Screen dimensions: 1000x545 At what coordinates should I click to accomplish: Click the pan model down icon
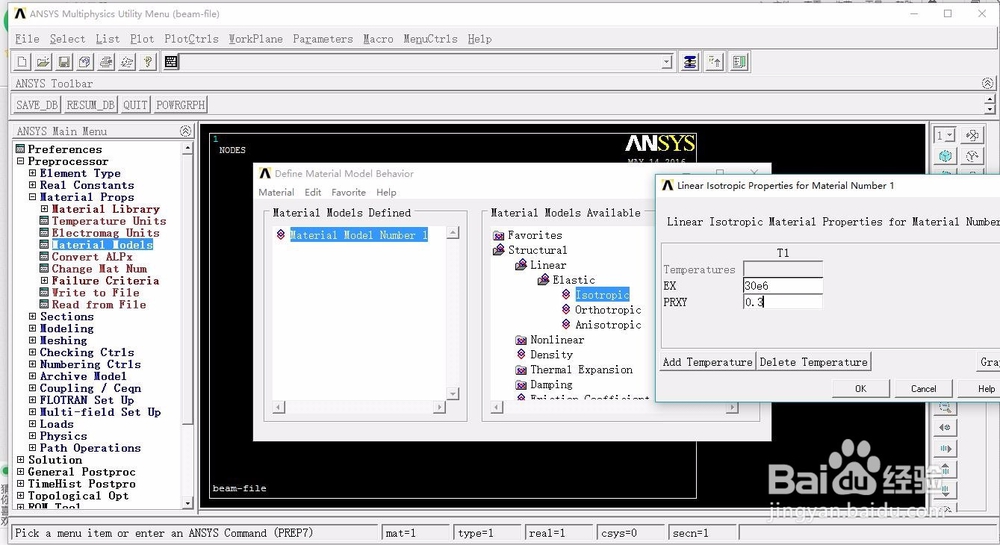(x=945, y=490)
